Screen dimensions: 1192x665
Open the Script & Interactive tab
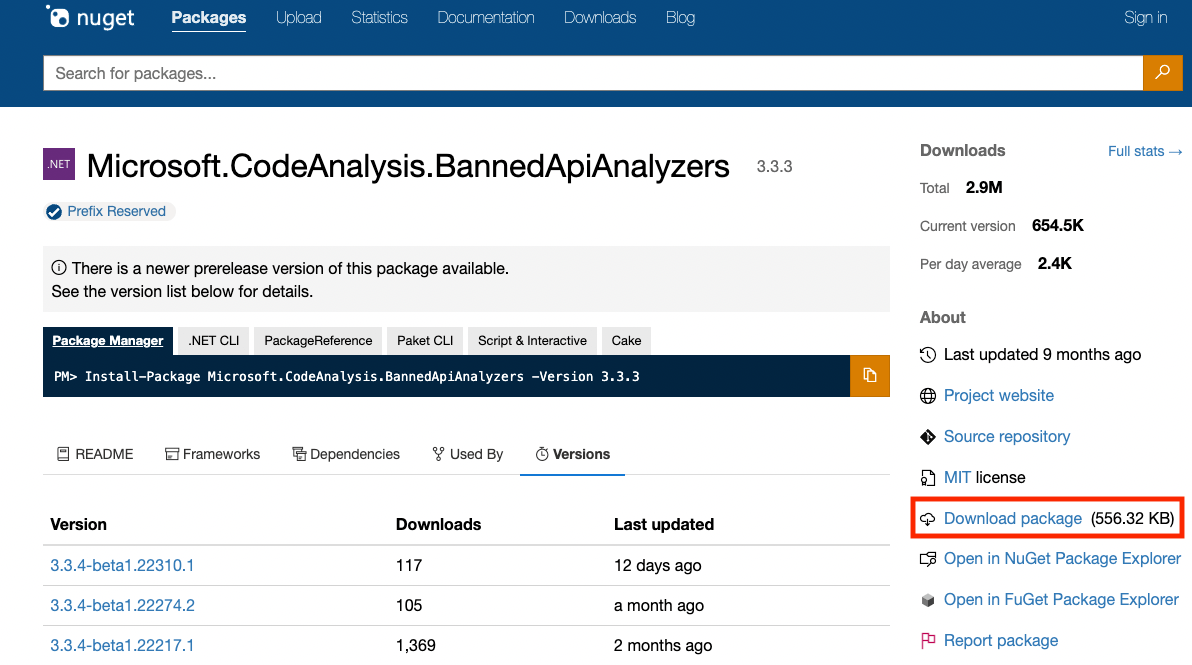click(532, 340)
